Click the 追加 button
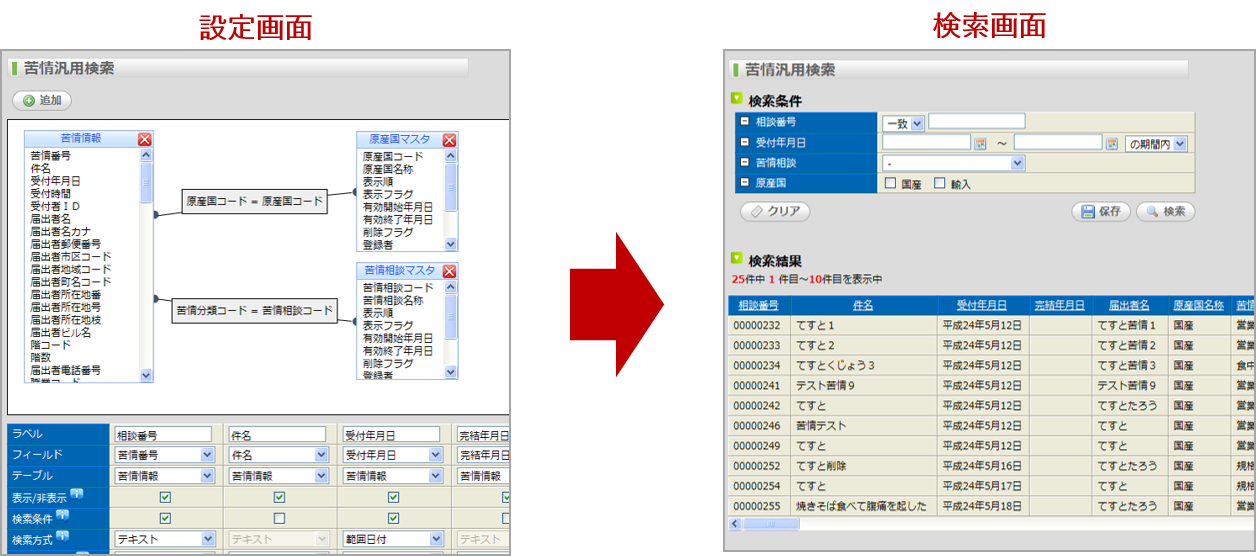The image size is (1256, 556). (42, 100)
